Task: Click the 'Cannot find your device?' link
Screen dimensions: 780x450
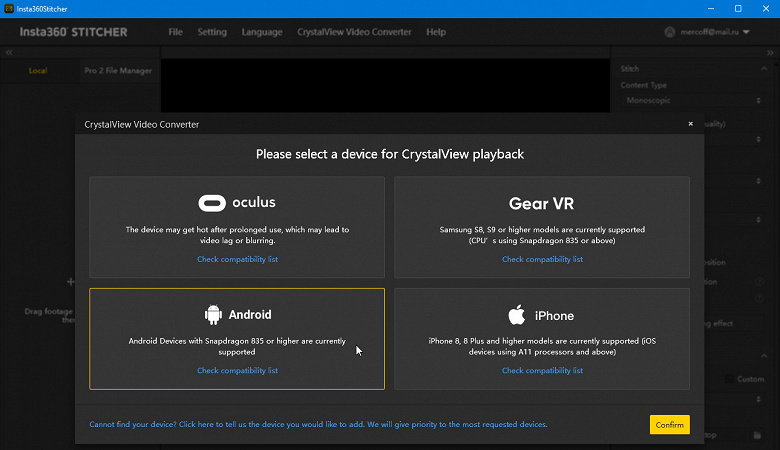Action: pos(318,424)
